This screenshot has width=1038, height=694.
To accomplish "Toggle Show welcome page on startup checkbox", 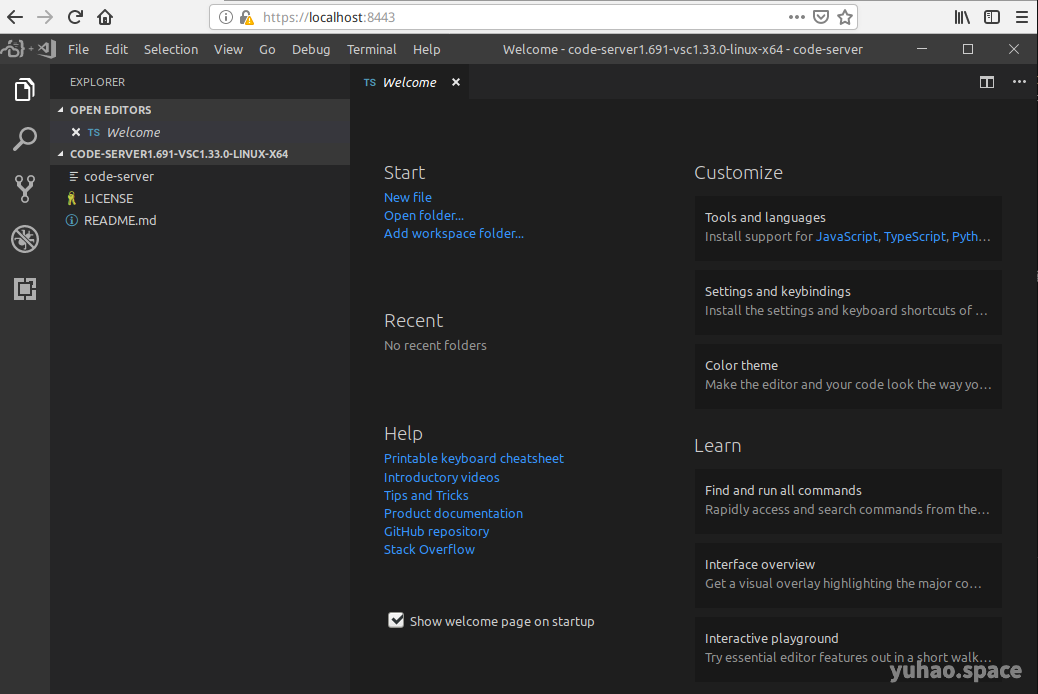I will click(396, 621).
